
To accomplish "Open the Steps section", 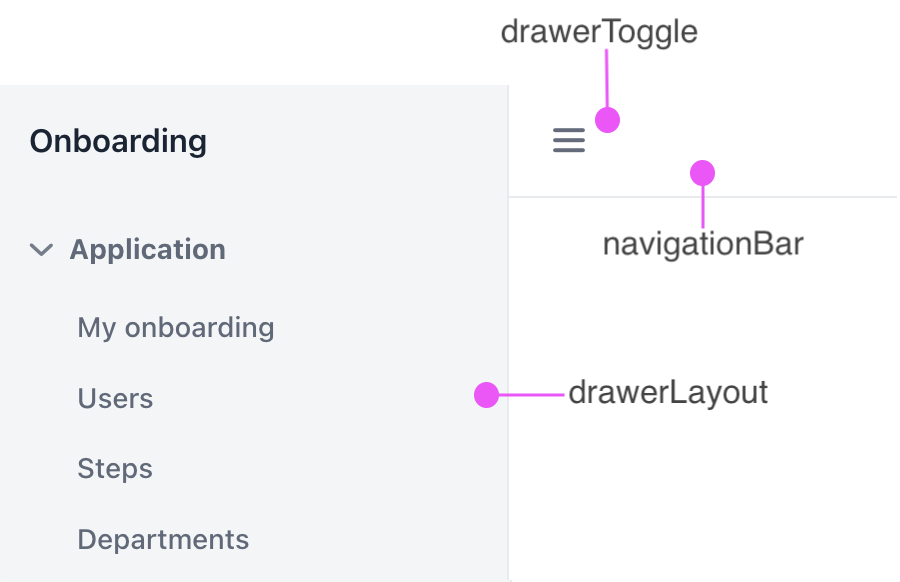I will pos(114,468).
